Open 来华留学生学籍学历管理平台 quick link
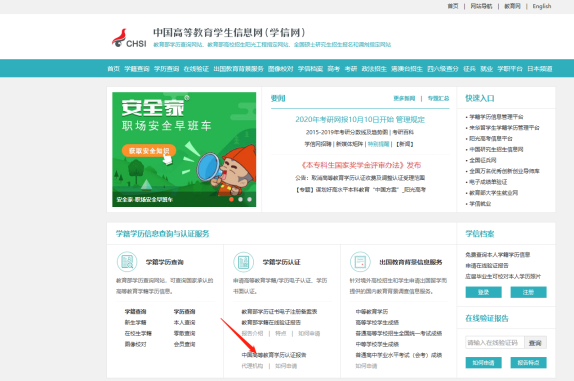Image resolution: width=574 pixels, height=381 pixels. (x=504, y=128)
